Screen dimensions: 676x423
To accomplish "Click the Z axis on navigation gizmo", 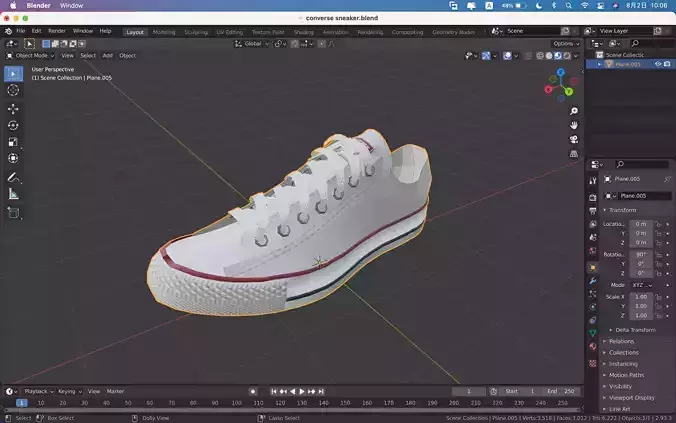I will pyautogui.click(x=560, y=72).
